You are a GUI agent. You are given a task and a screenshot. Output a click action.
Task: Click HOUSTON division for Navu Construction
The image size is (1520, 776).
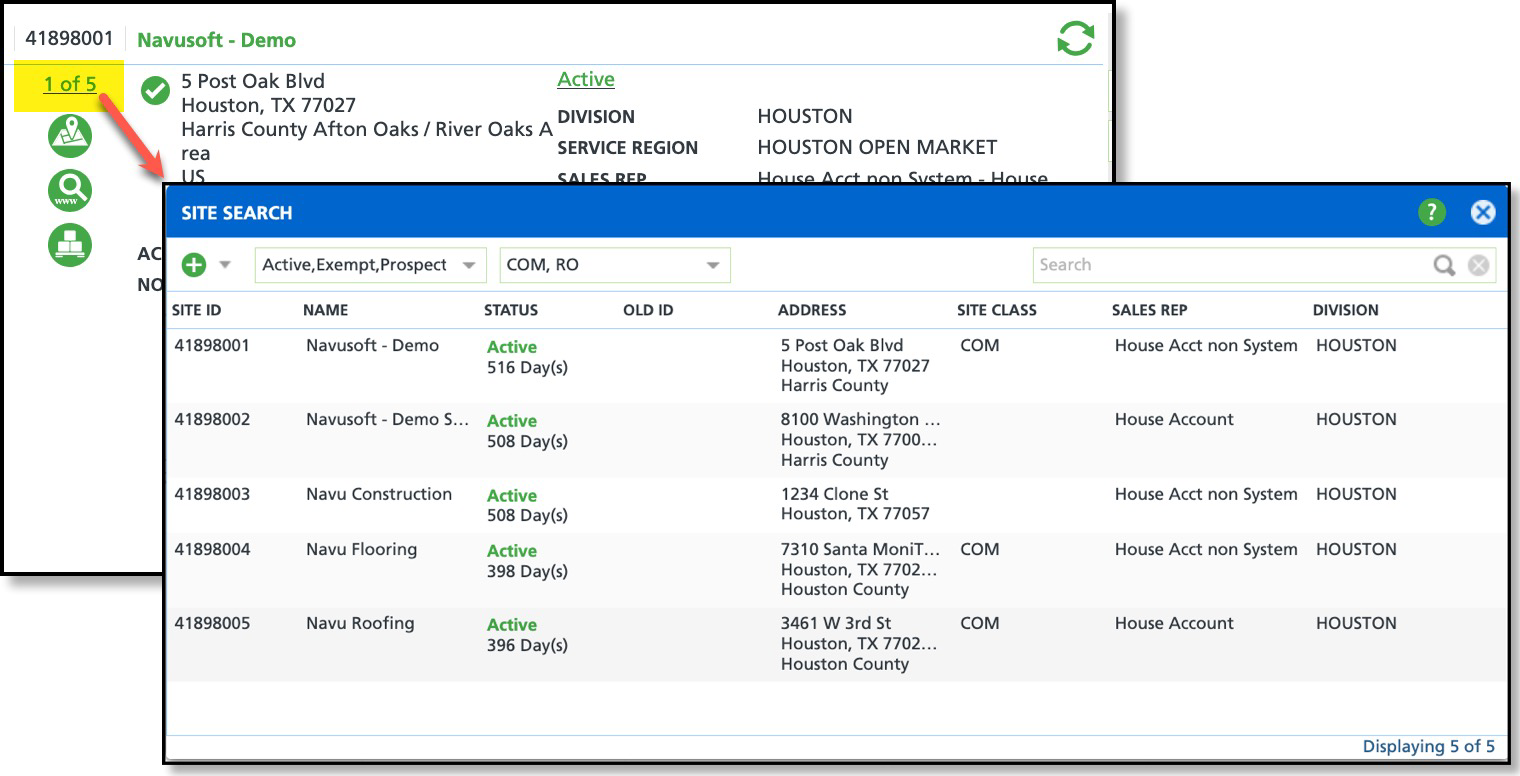[1356, 495]
